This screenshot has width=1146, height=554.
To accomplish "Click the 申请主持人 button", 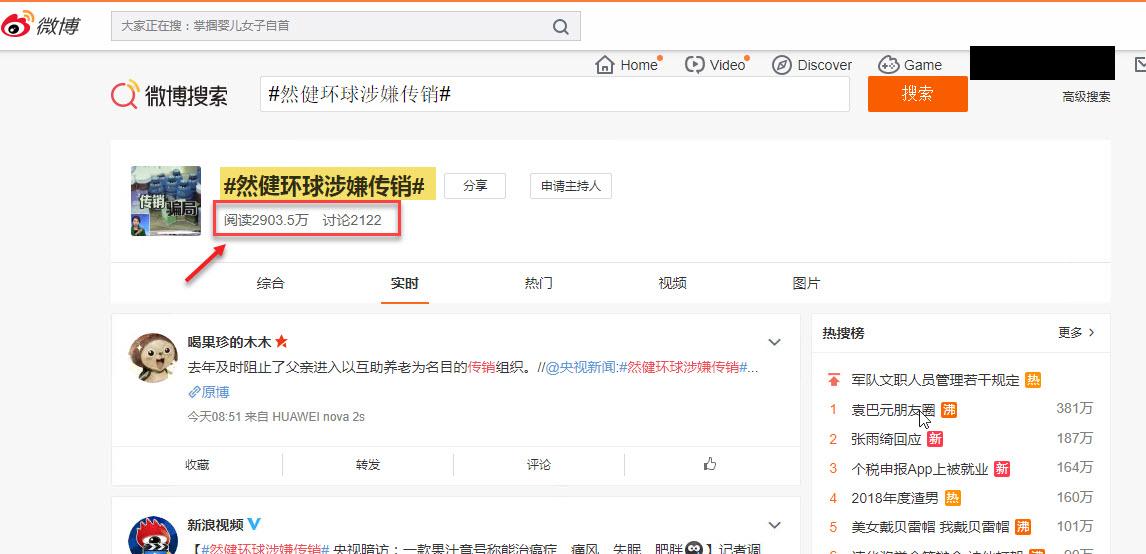I will [571, 186].
